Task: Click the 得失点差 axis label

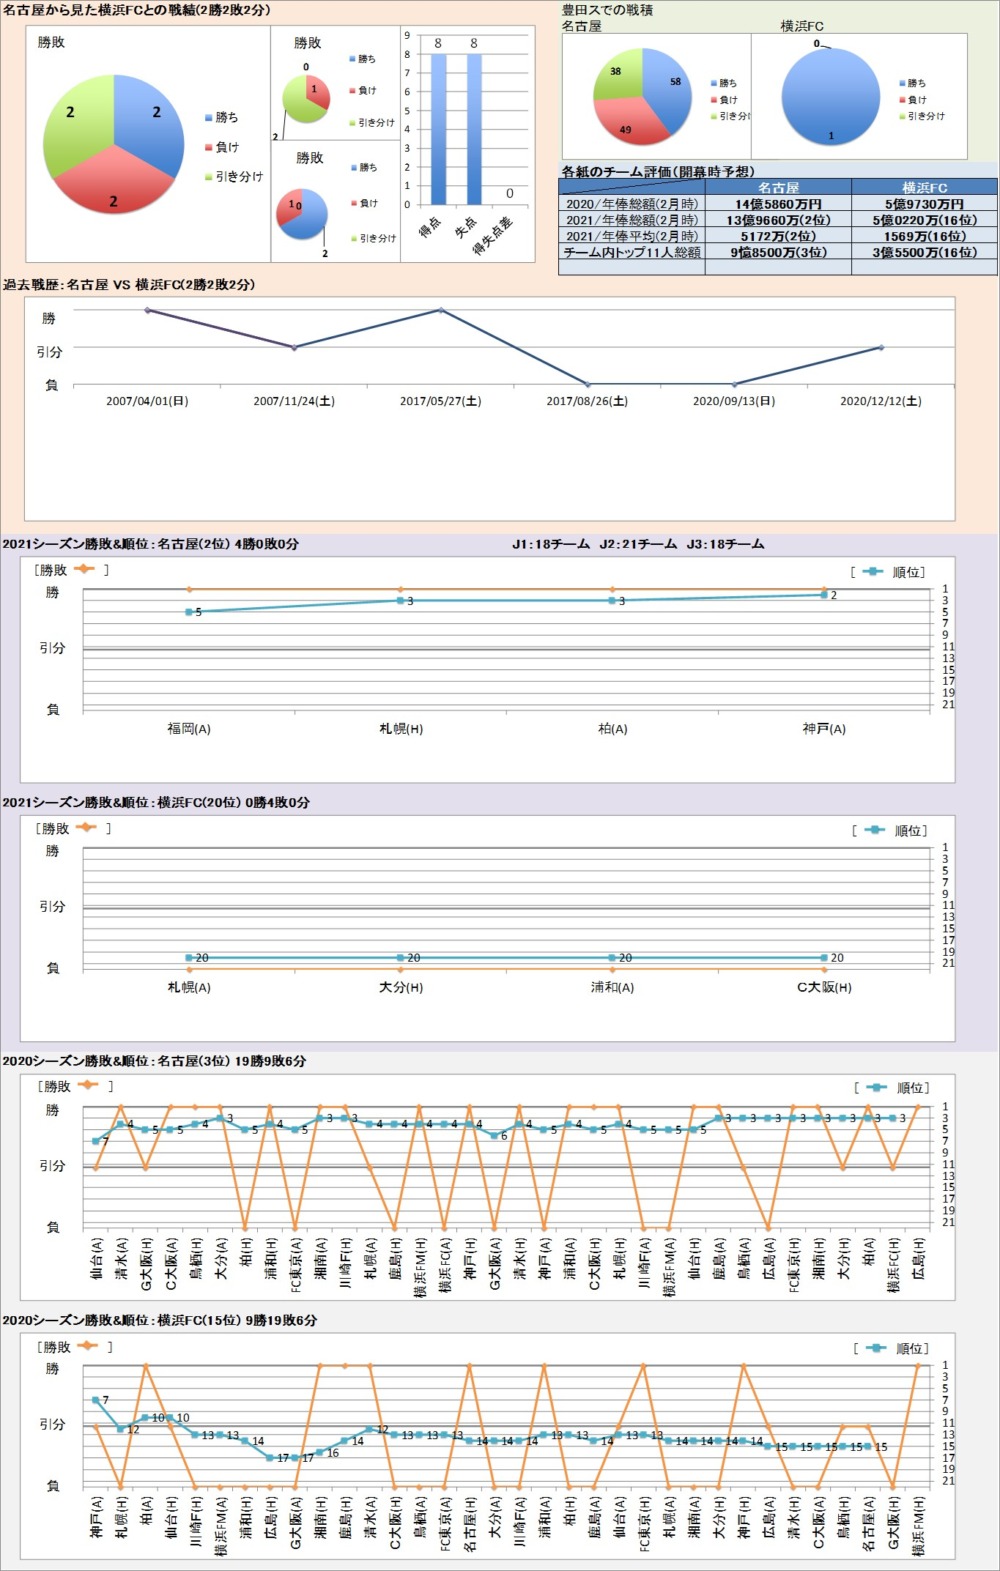Action: 495,235
